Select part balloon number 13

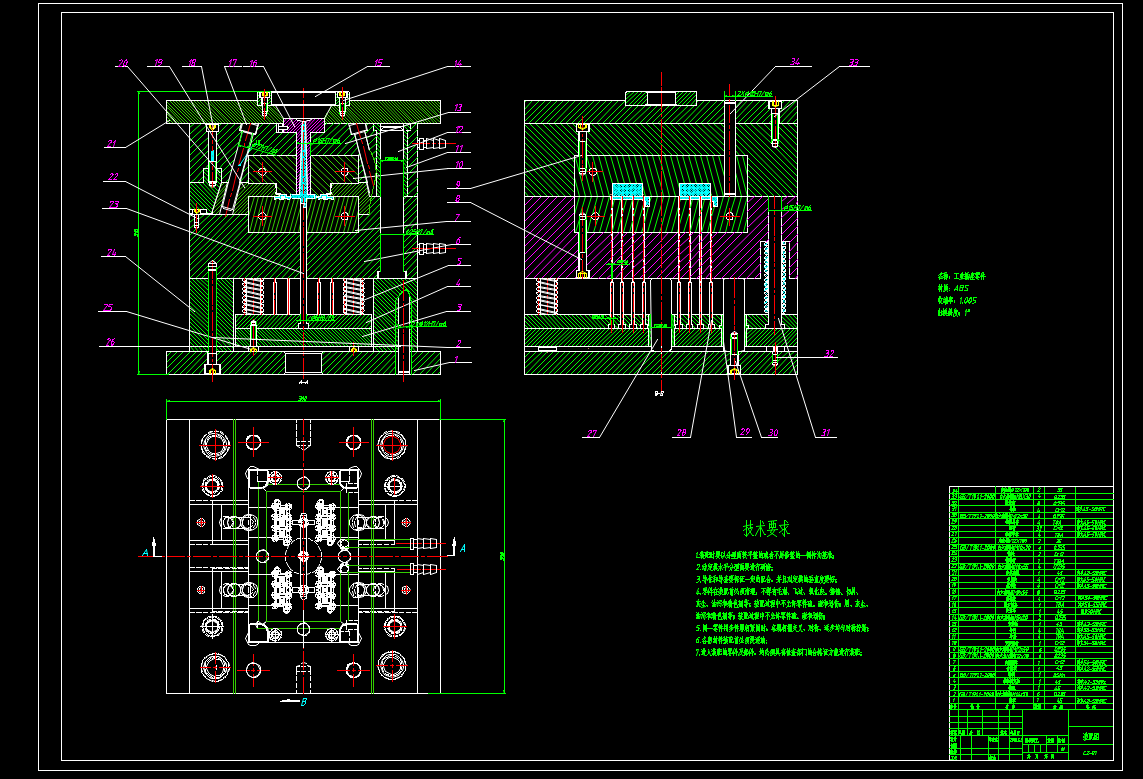458,108
